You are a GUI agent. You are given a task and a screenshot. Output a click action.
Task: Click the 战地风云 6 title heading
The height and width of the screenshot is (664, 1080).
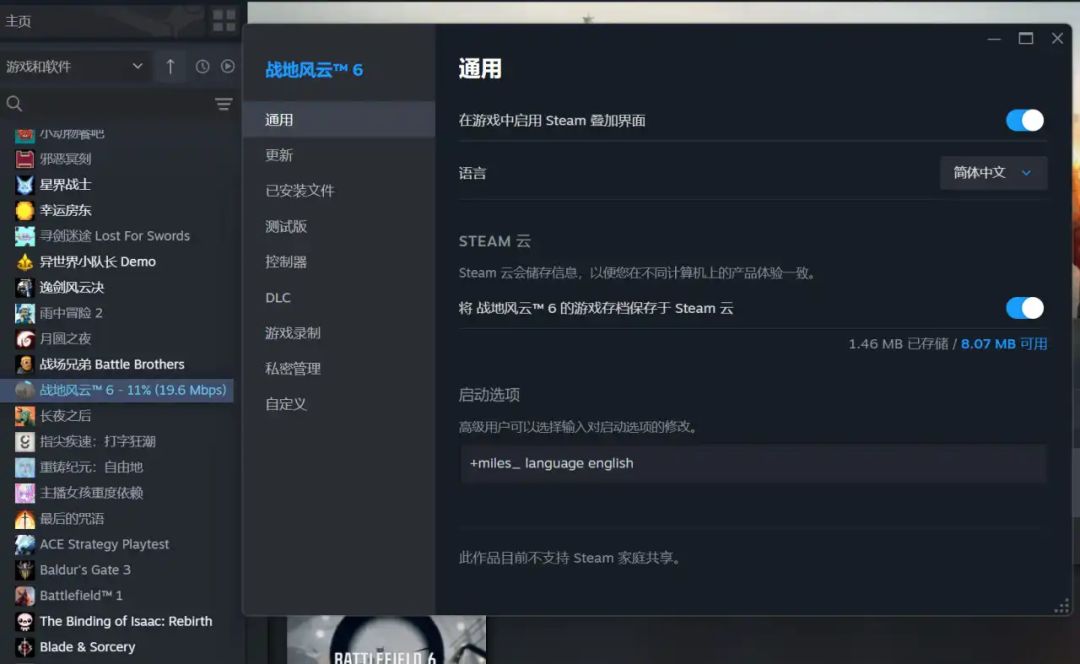click(314, 70)
